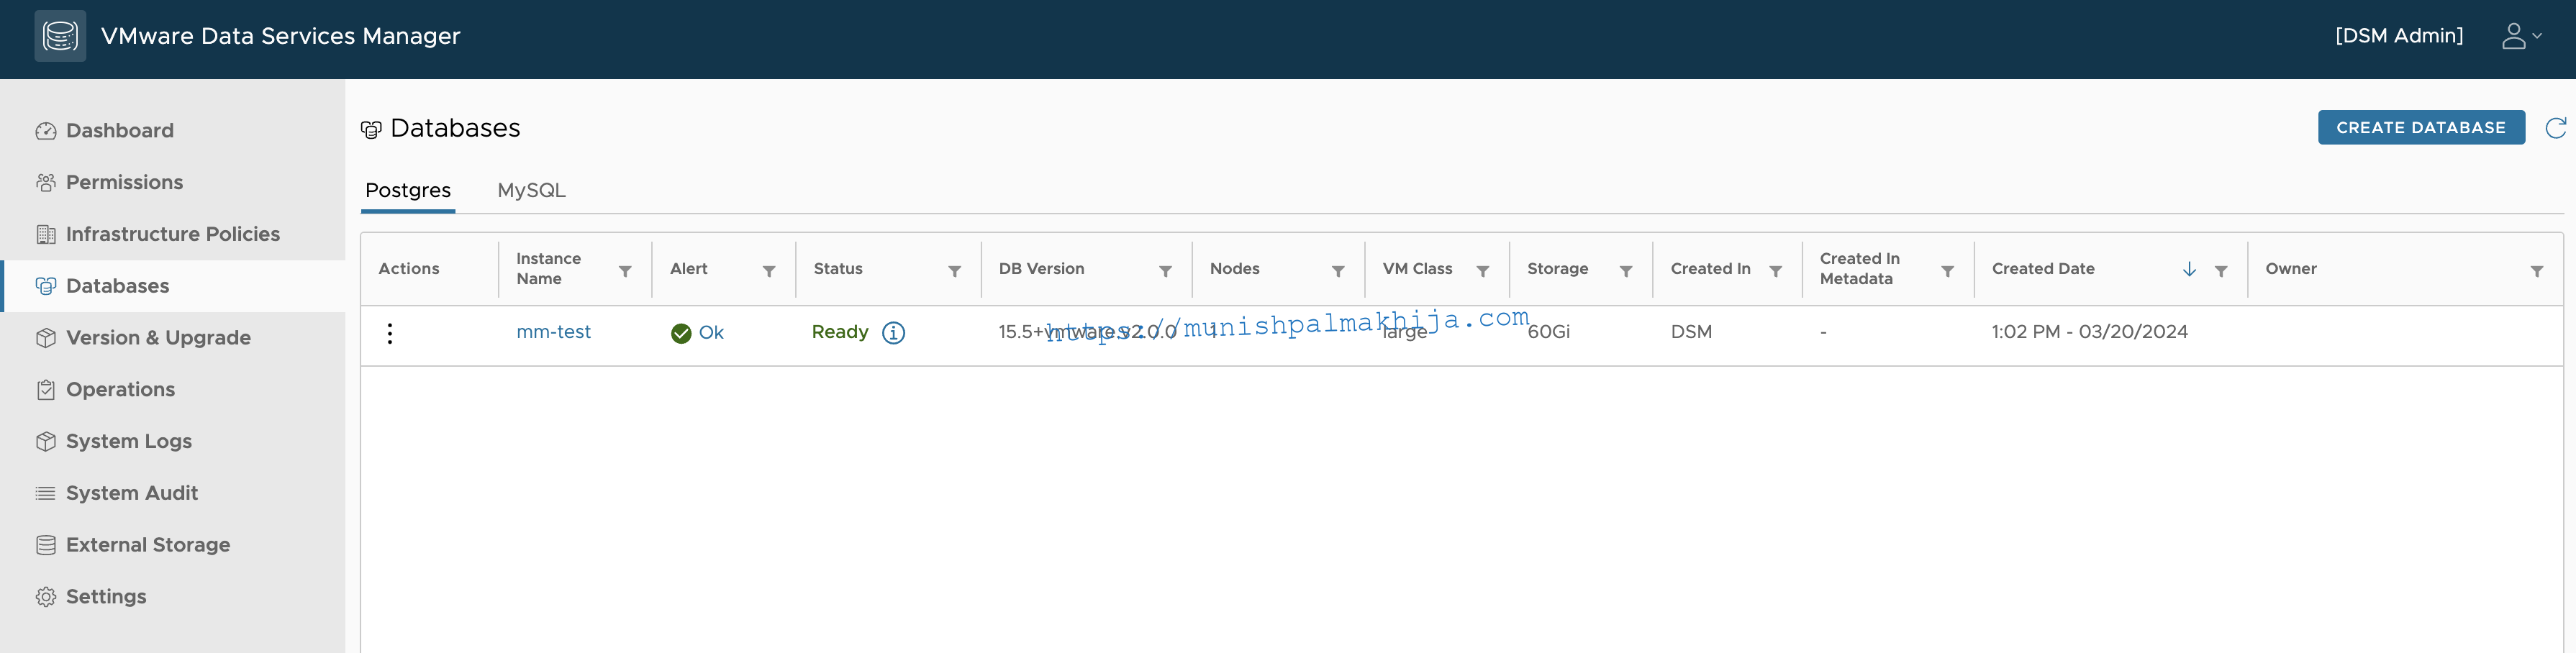The width and height of the screenshot is (2576, 653).
Task: Open the DB Version column filter
Action: click(1165, 271)
